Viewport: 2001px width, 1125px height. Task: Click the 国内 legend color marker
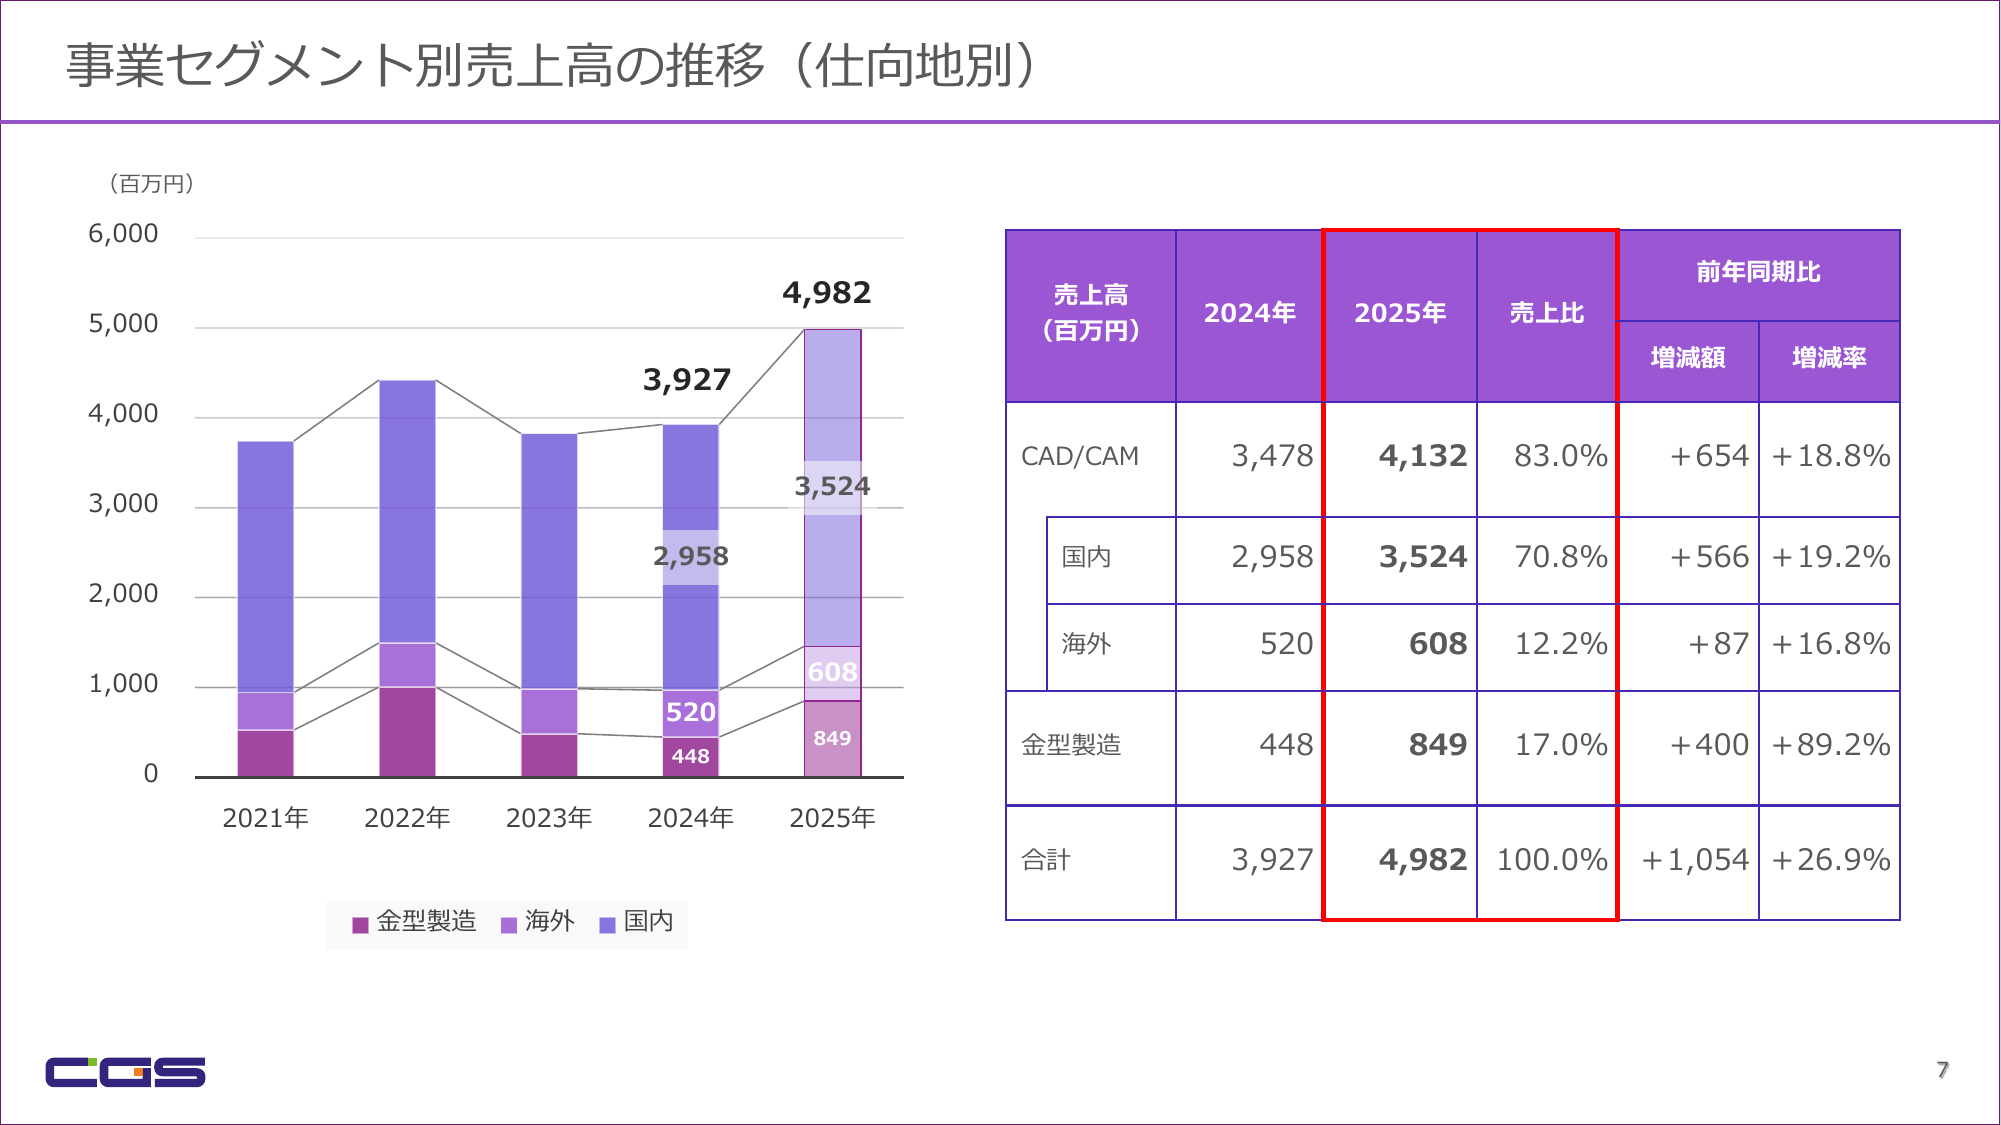pyautogui.click(x=607, y=925)
